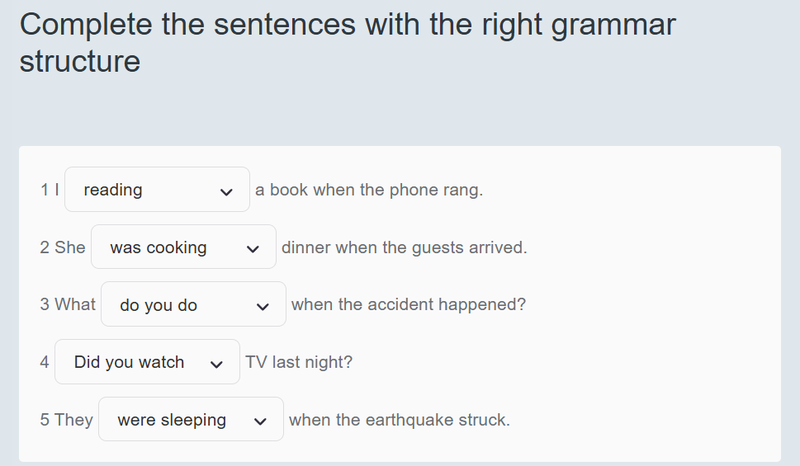800x466 pixels.
Task: Click the "Complete the sentences" heading
Action: (347, 43)
